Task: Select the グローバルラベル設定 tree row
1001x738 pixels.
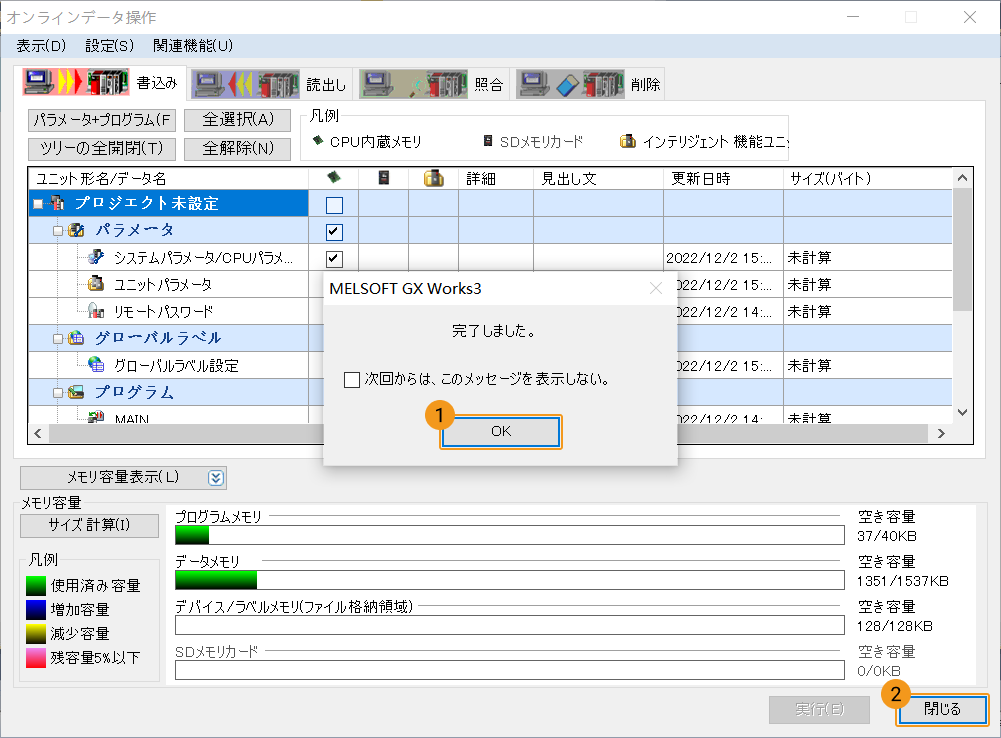Action: tap(169, 366)
